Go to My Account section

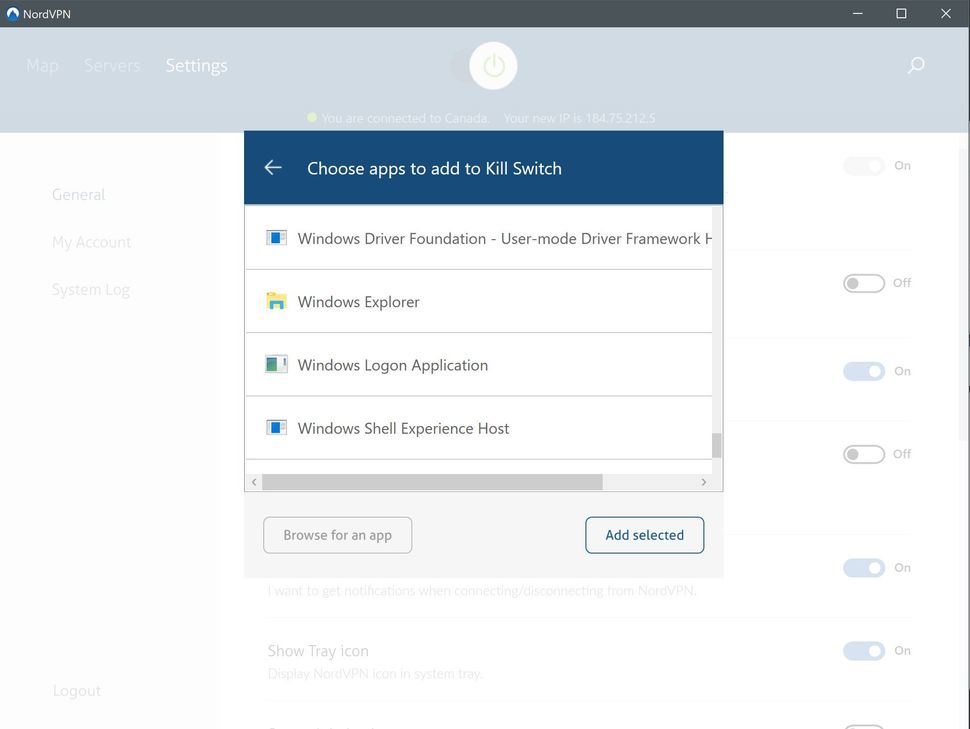pyautogui.click(x=91, y=241)
